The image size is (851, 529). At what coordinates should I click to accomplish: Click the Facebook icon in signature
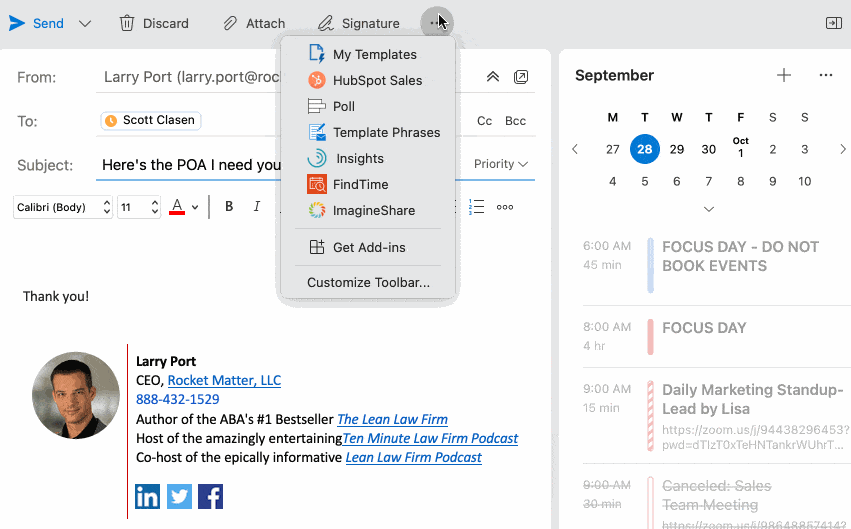coord(210,496)
